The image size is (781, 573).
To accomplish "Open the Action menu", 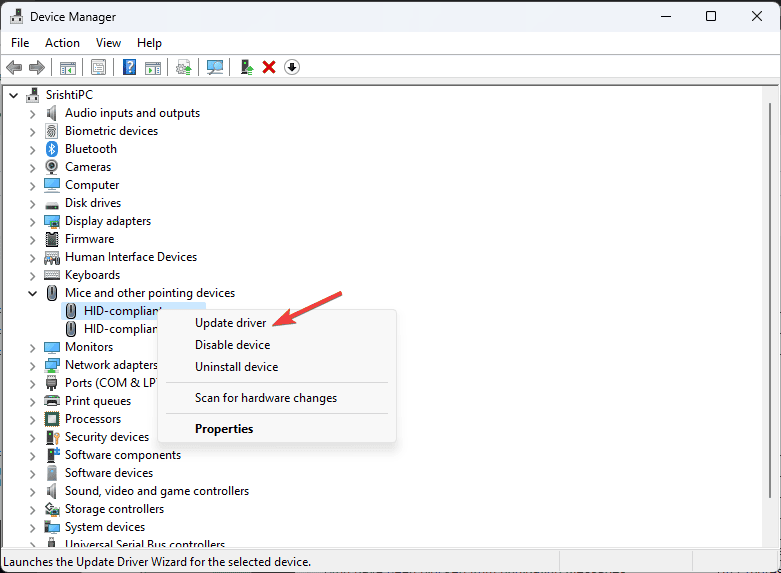I will click(x=62, y=43).
